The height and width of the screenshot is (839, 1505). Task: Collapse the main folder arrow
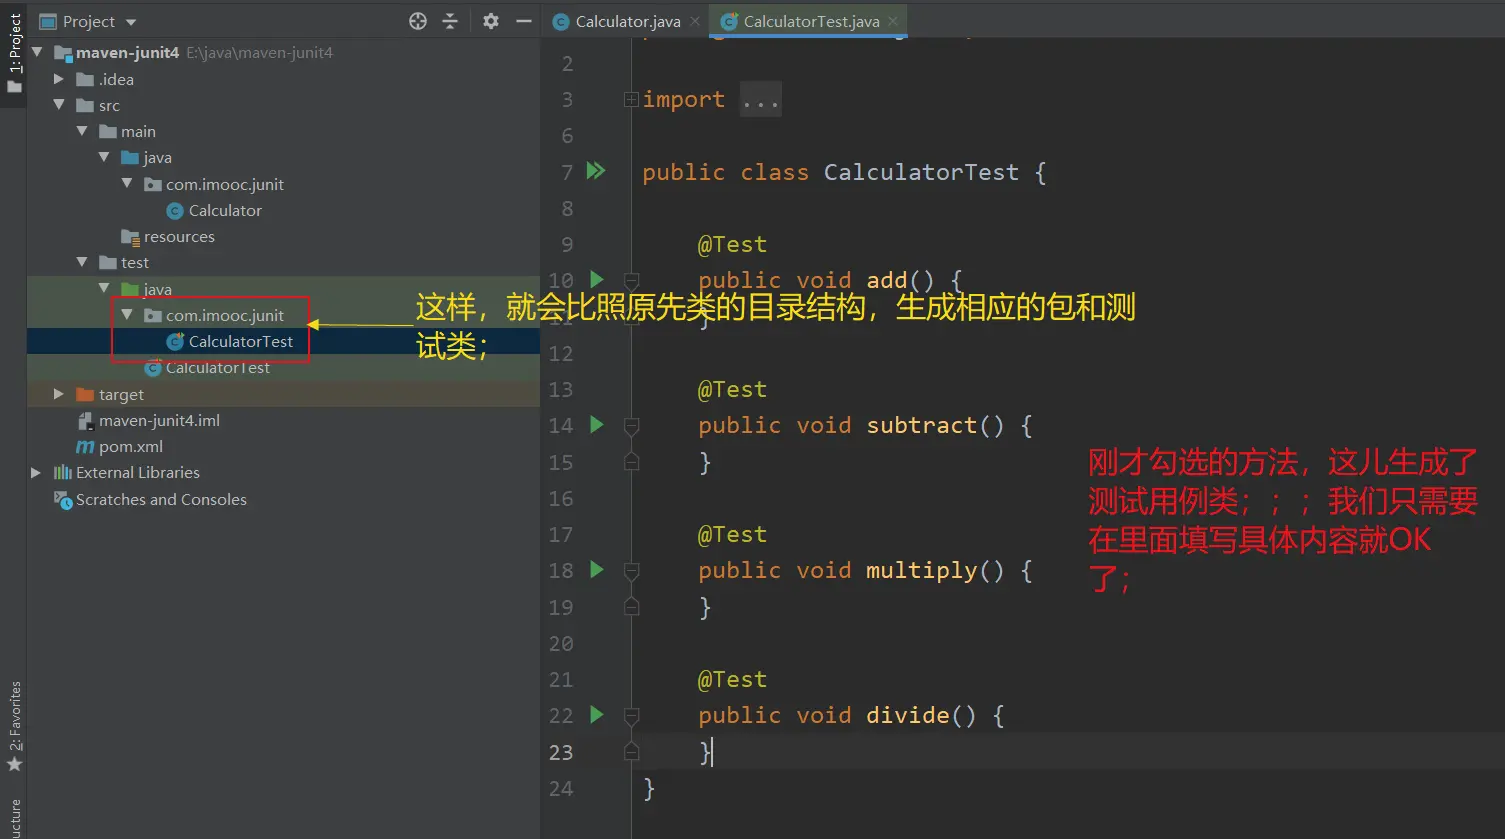point(82,131)
